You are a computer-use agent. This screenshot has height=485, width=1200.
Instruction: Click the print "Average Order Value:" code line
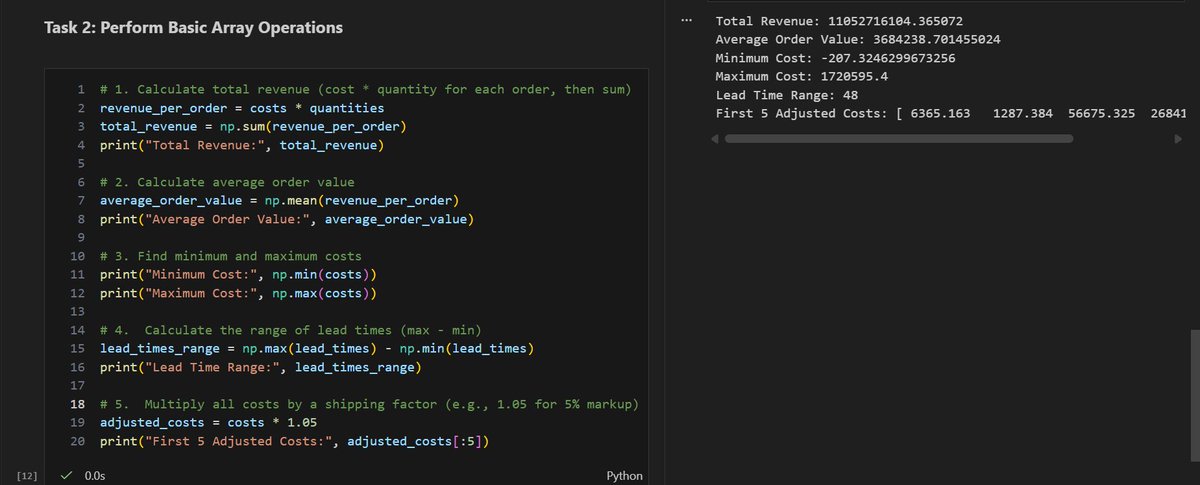287,219
